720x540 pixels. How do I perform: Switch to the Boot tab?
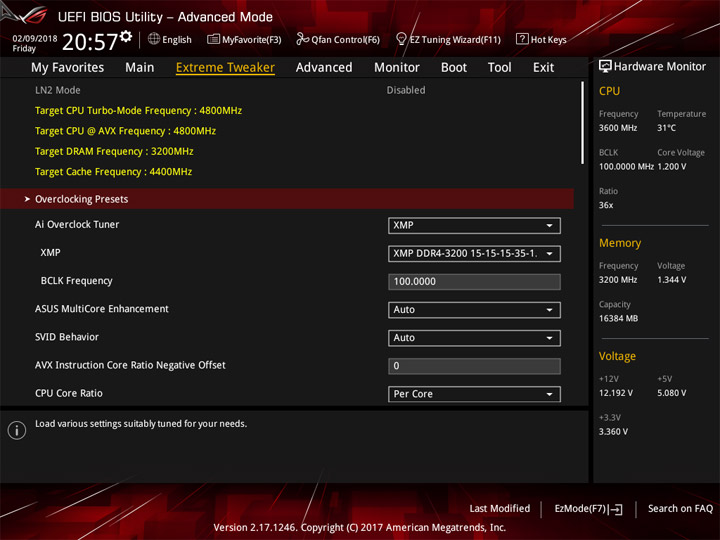click(x=454, y=68)
